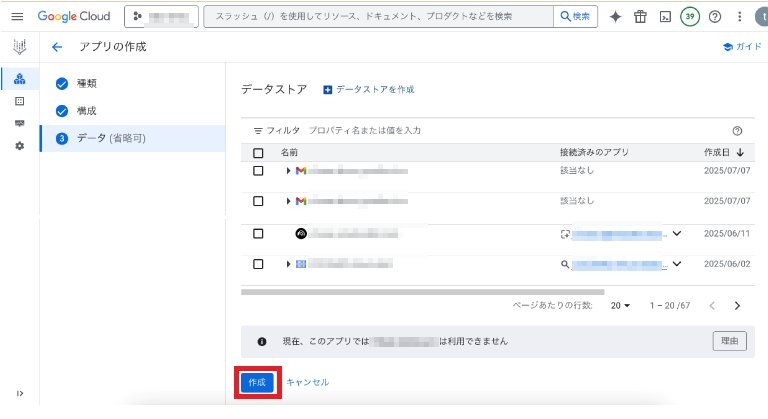
Task: Expand the first Gmail data store row
Action: (x=288, y=171)
